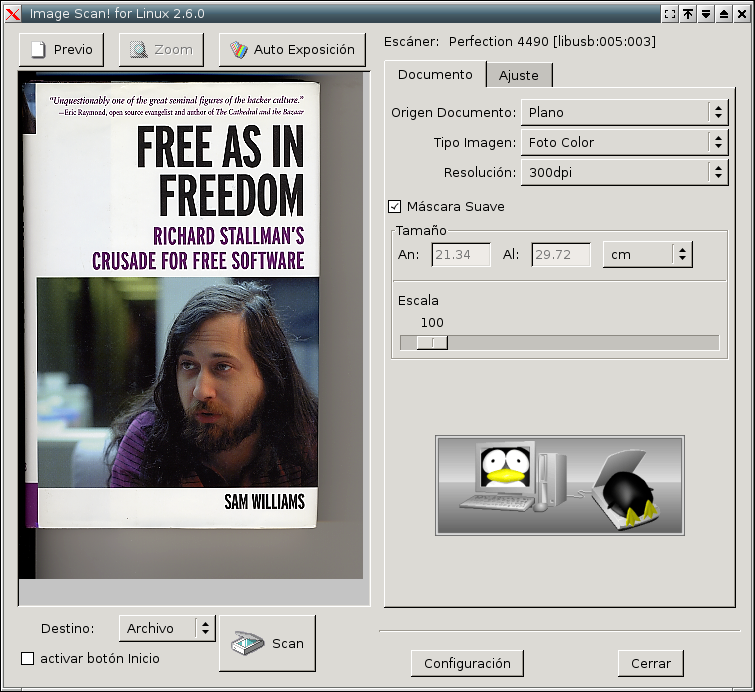This screenshot has height=692, width=755.
Task: Click the fullscreen titlebar icon
Action: pos(670,14)
